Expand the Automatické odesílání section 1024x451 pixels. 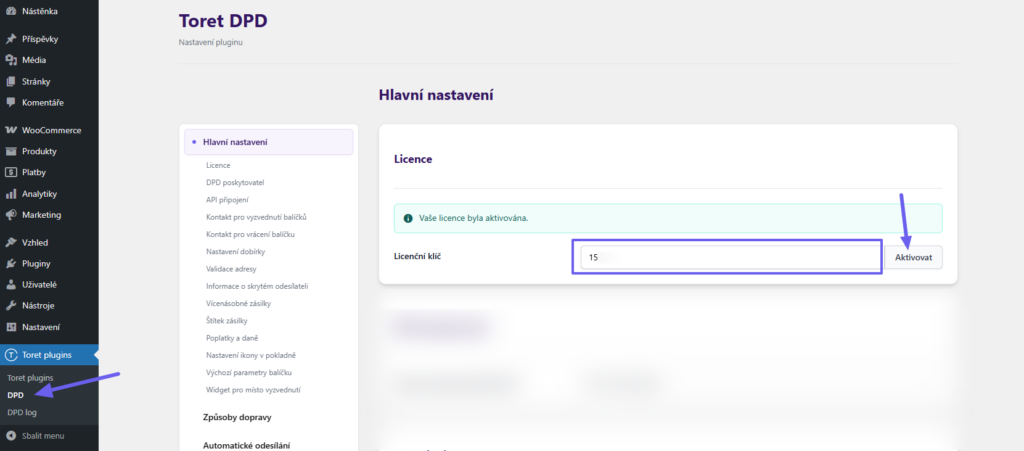point(247,446)
